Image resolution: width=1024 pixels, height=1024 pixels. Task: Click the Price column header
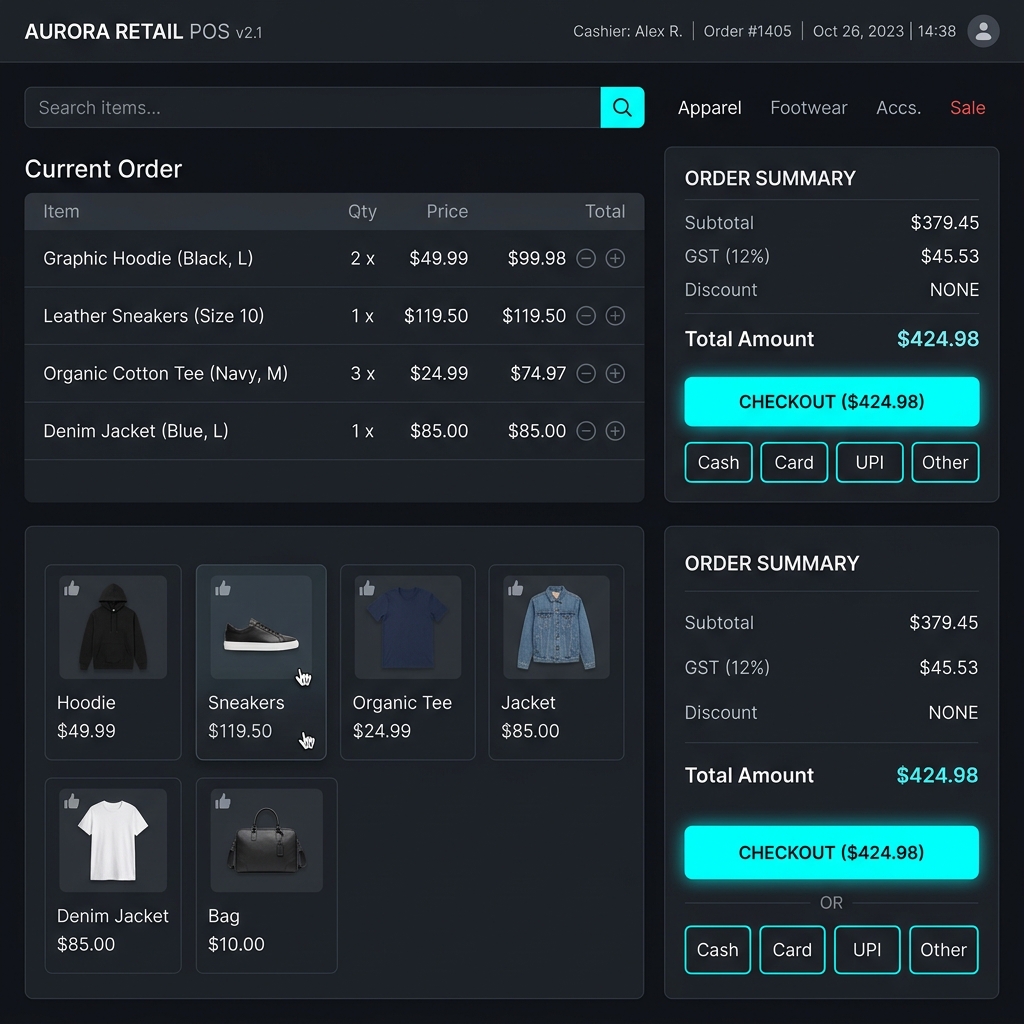click(x=447, y=212)
